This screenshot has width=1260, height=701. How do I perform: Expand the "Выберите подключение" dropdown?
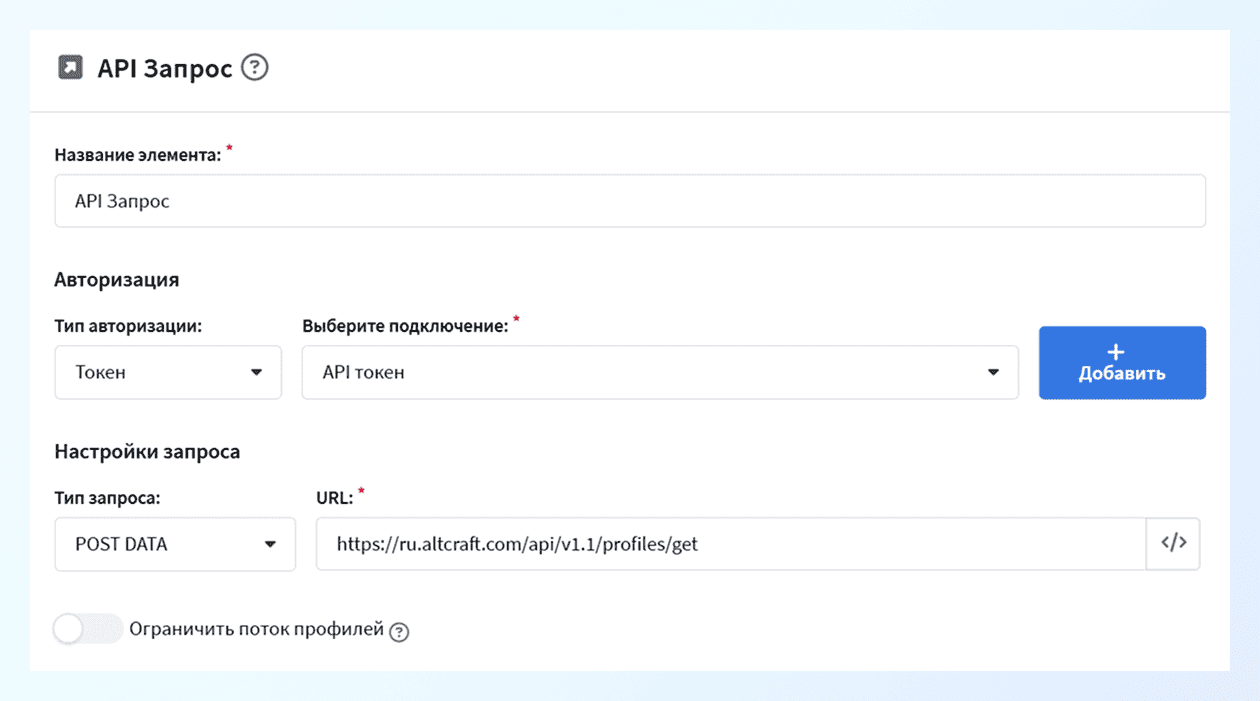click(660, 372)
